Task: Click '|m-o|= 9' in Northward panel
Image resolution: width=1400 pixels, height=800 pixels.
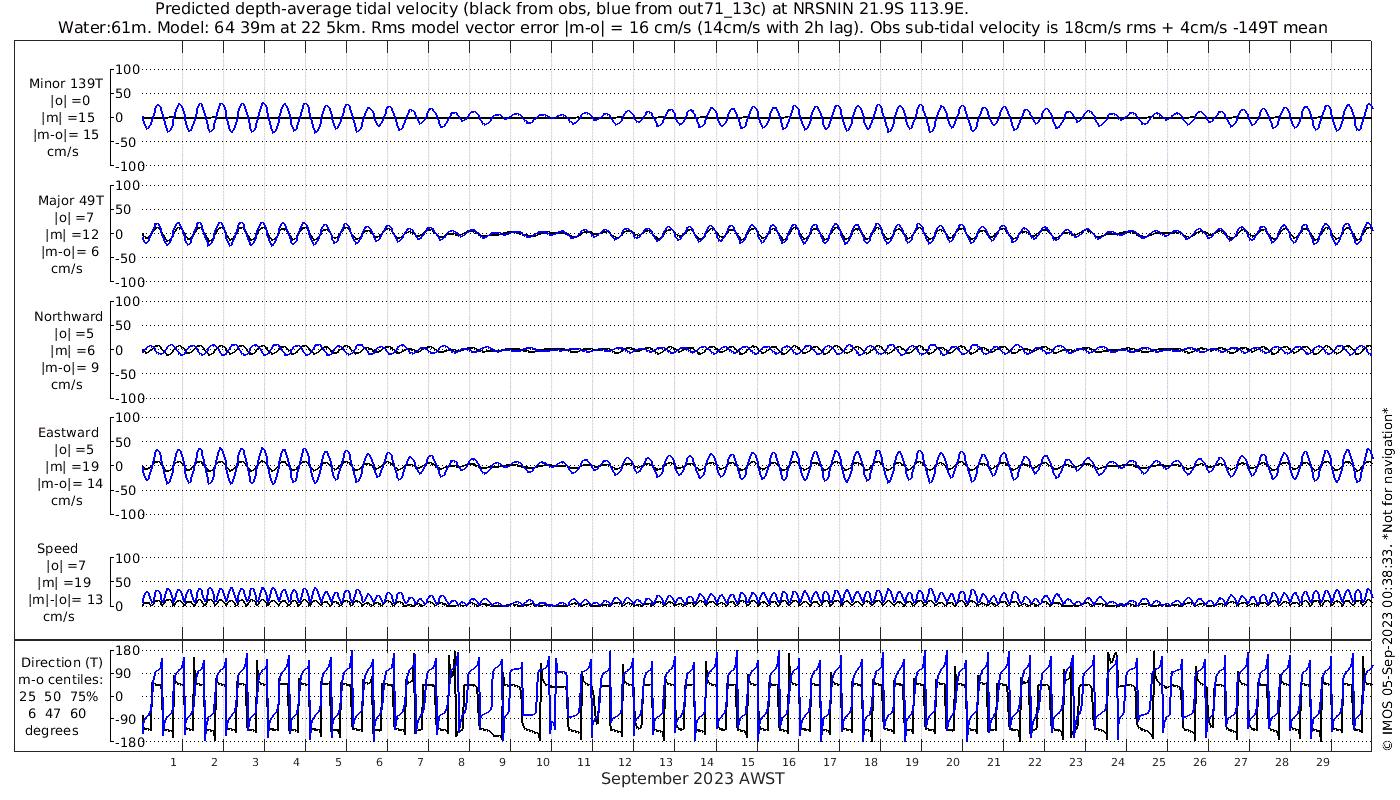Action: pyautogui.click(x=68, y=367)
